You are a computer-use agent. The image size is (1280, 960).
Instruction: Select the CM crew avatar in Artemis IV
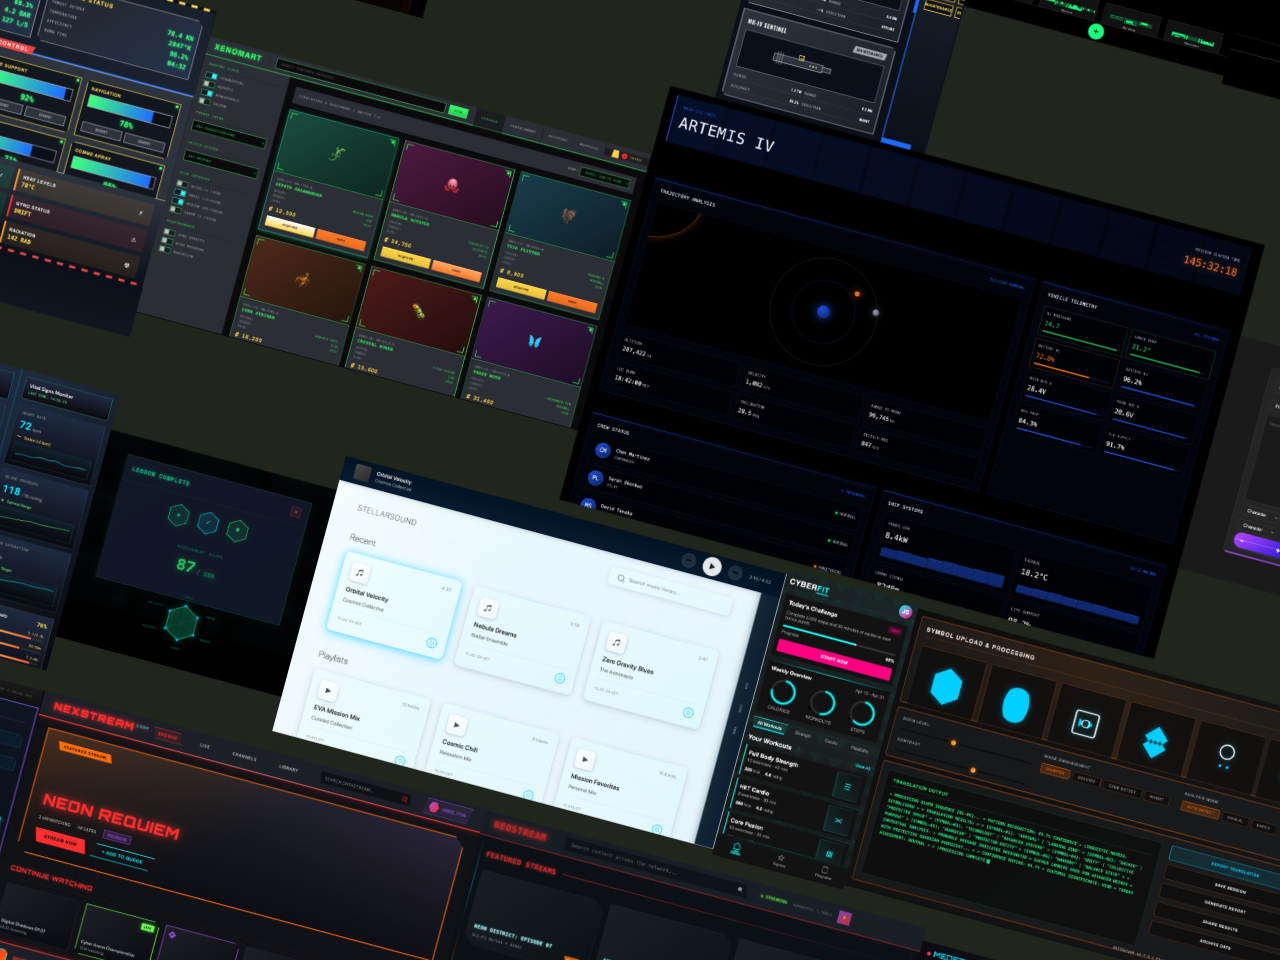pyautogui.click(x=603, y=451)
